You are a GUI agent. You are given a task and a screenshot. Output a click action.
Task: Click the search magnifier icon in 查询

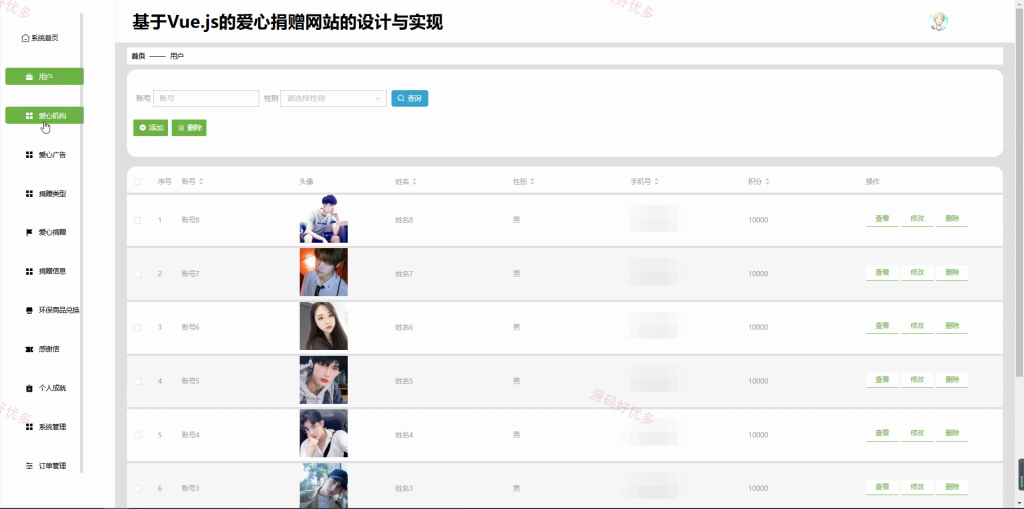tap(401, 99)
